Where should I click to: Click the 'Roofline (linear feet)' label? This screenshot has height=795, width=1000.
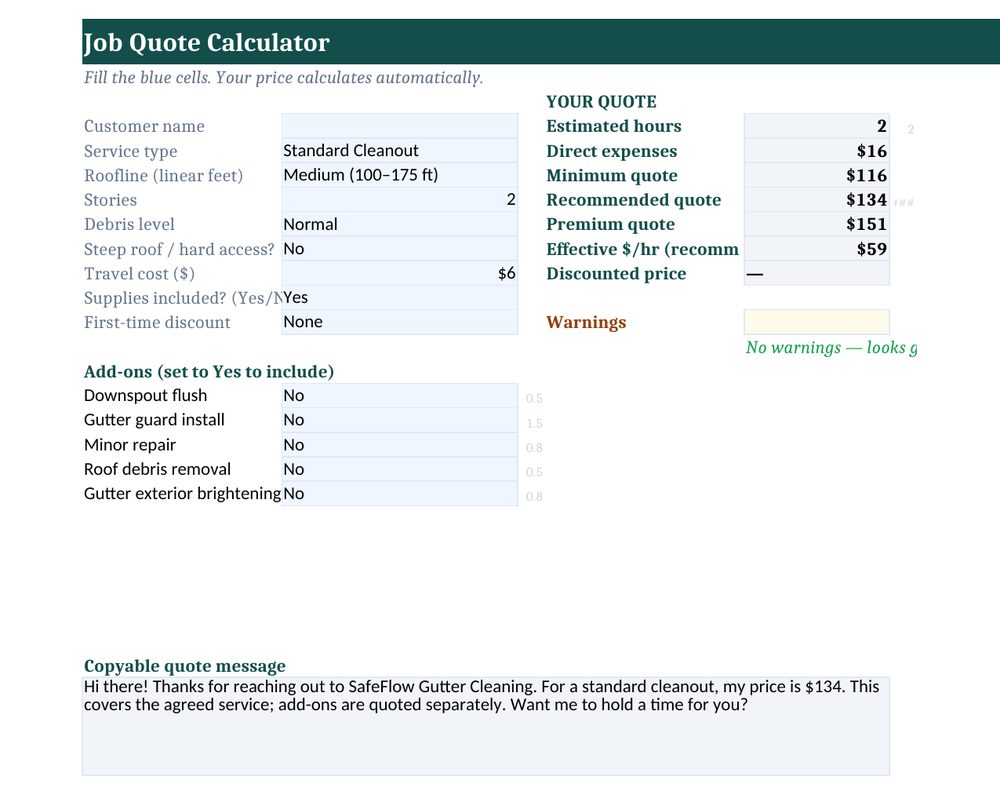coord(163,175)
